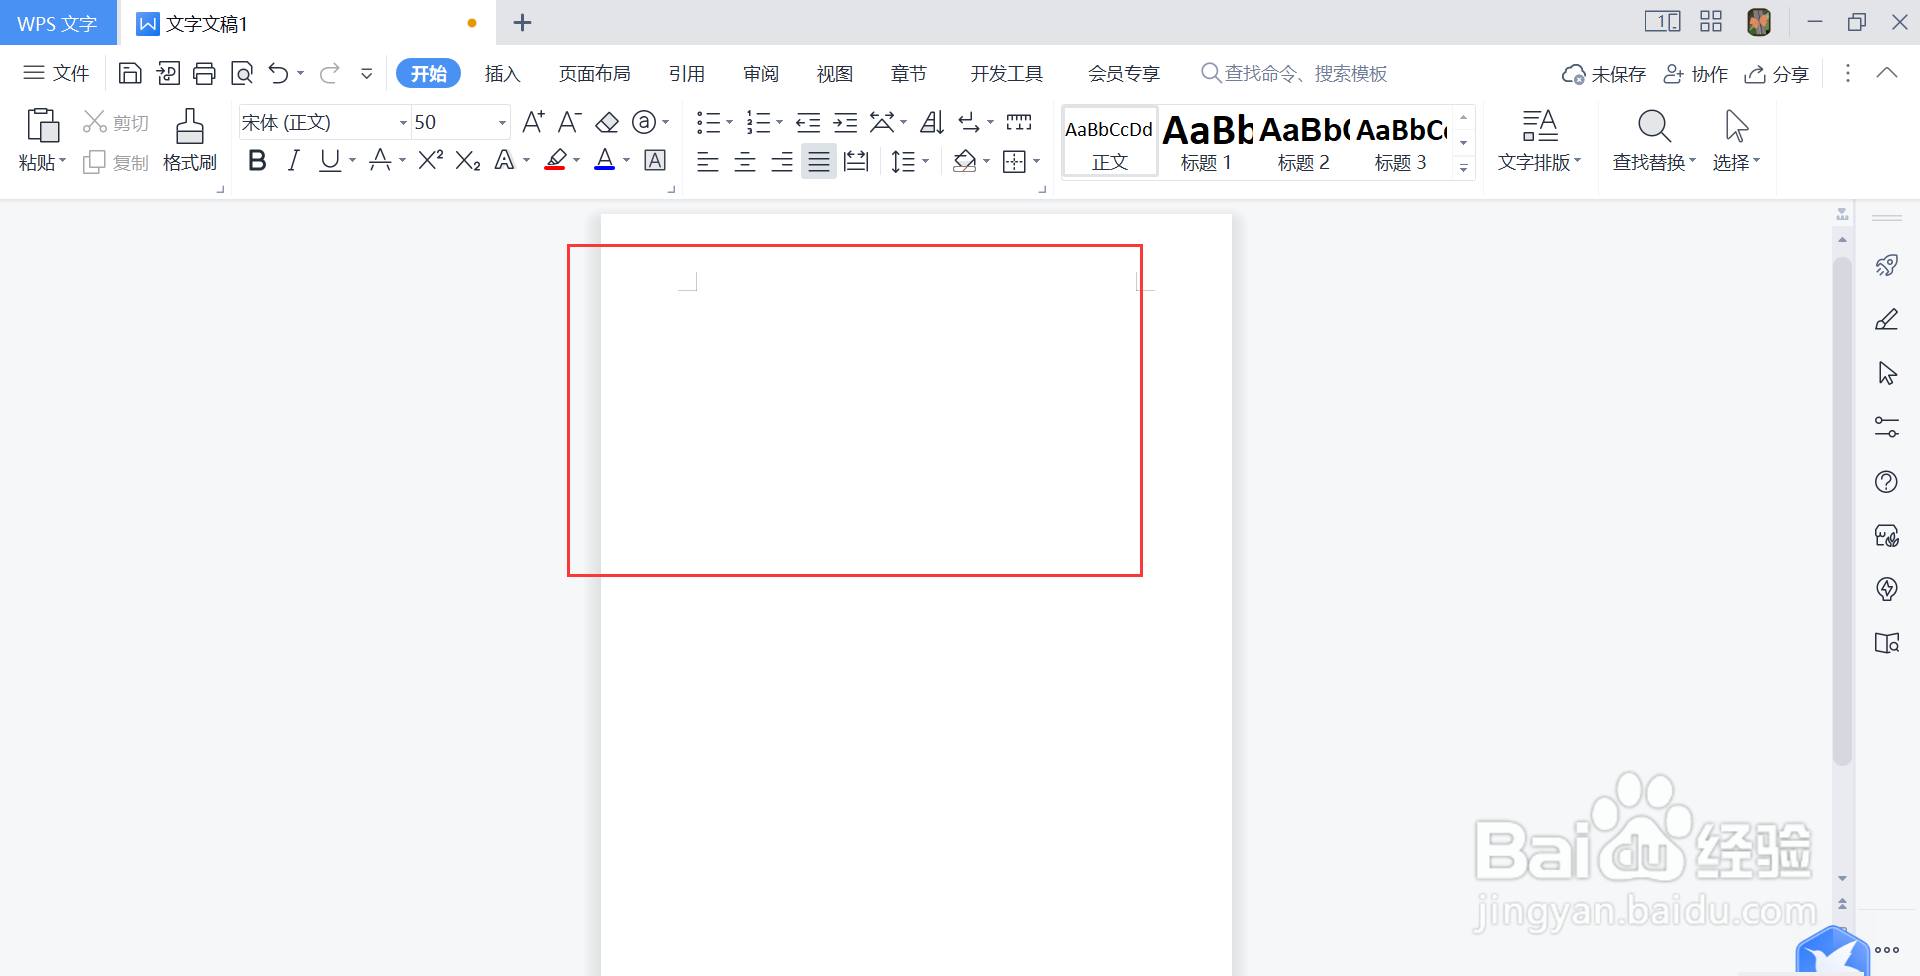Viewport: 1920px width, 976px height.
Task: Toggle Bold formatting
Action: pos(257,160)
